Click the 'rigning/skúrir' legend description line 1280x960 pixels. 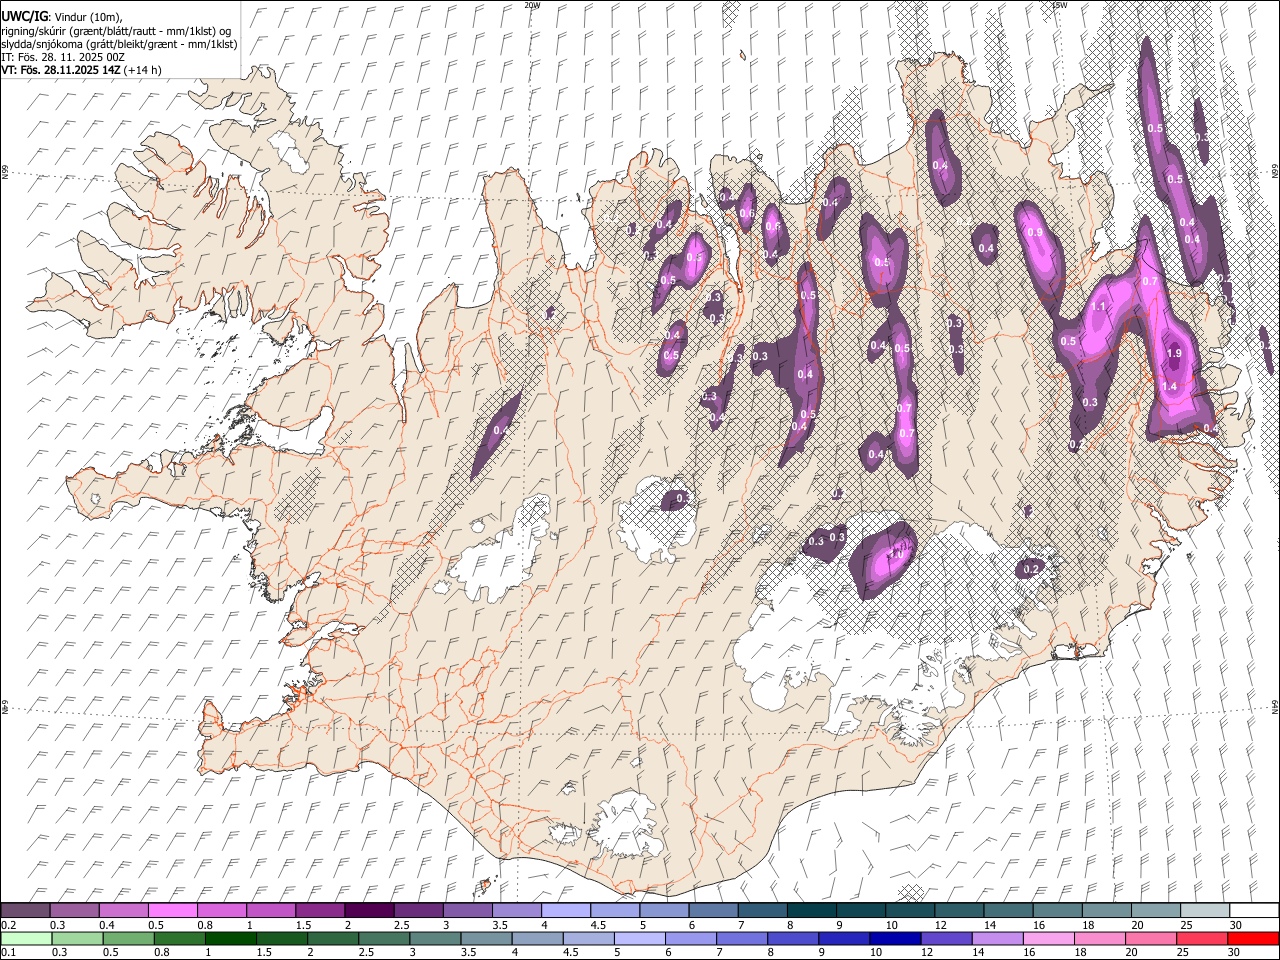pyautogui.click(x=116, y=31)
